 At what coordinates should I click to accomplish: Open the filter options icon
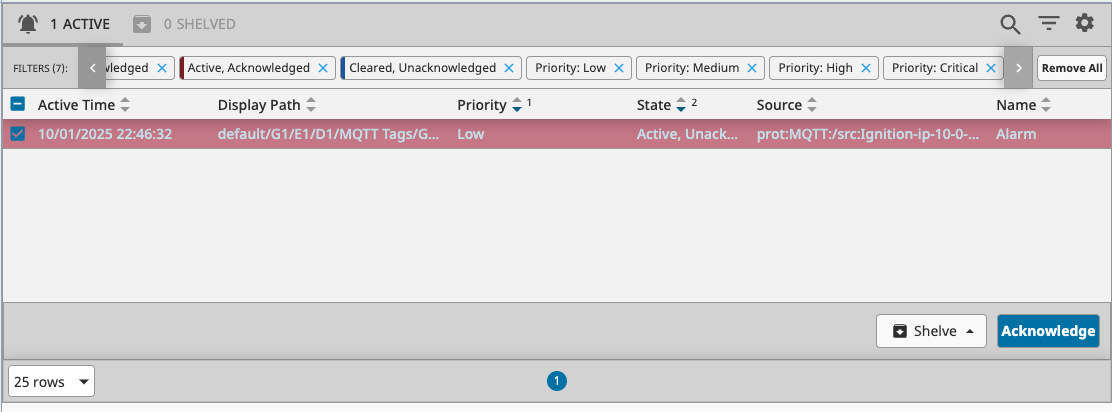coord(1048,24)
